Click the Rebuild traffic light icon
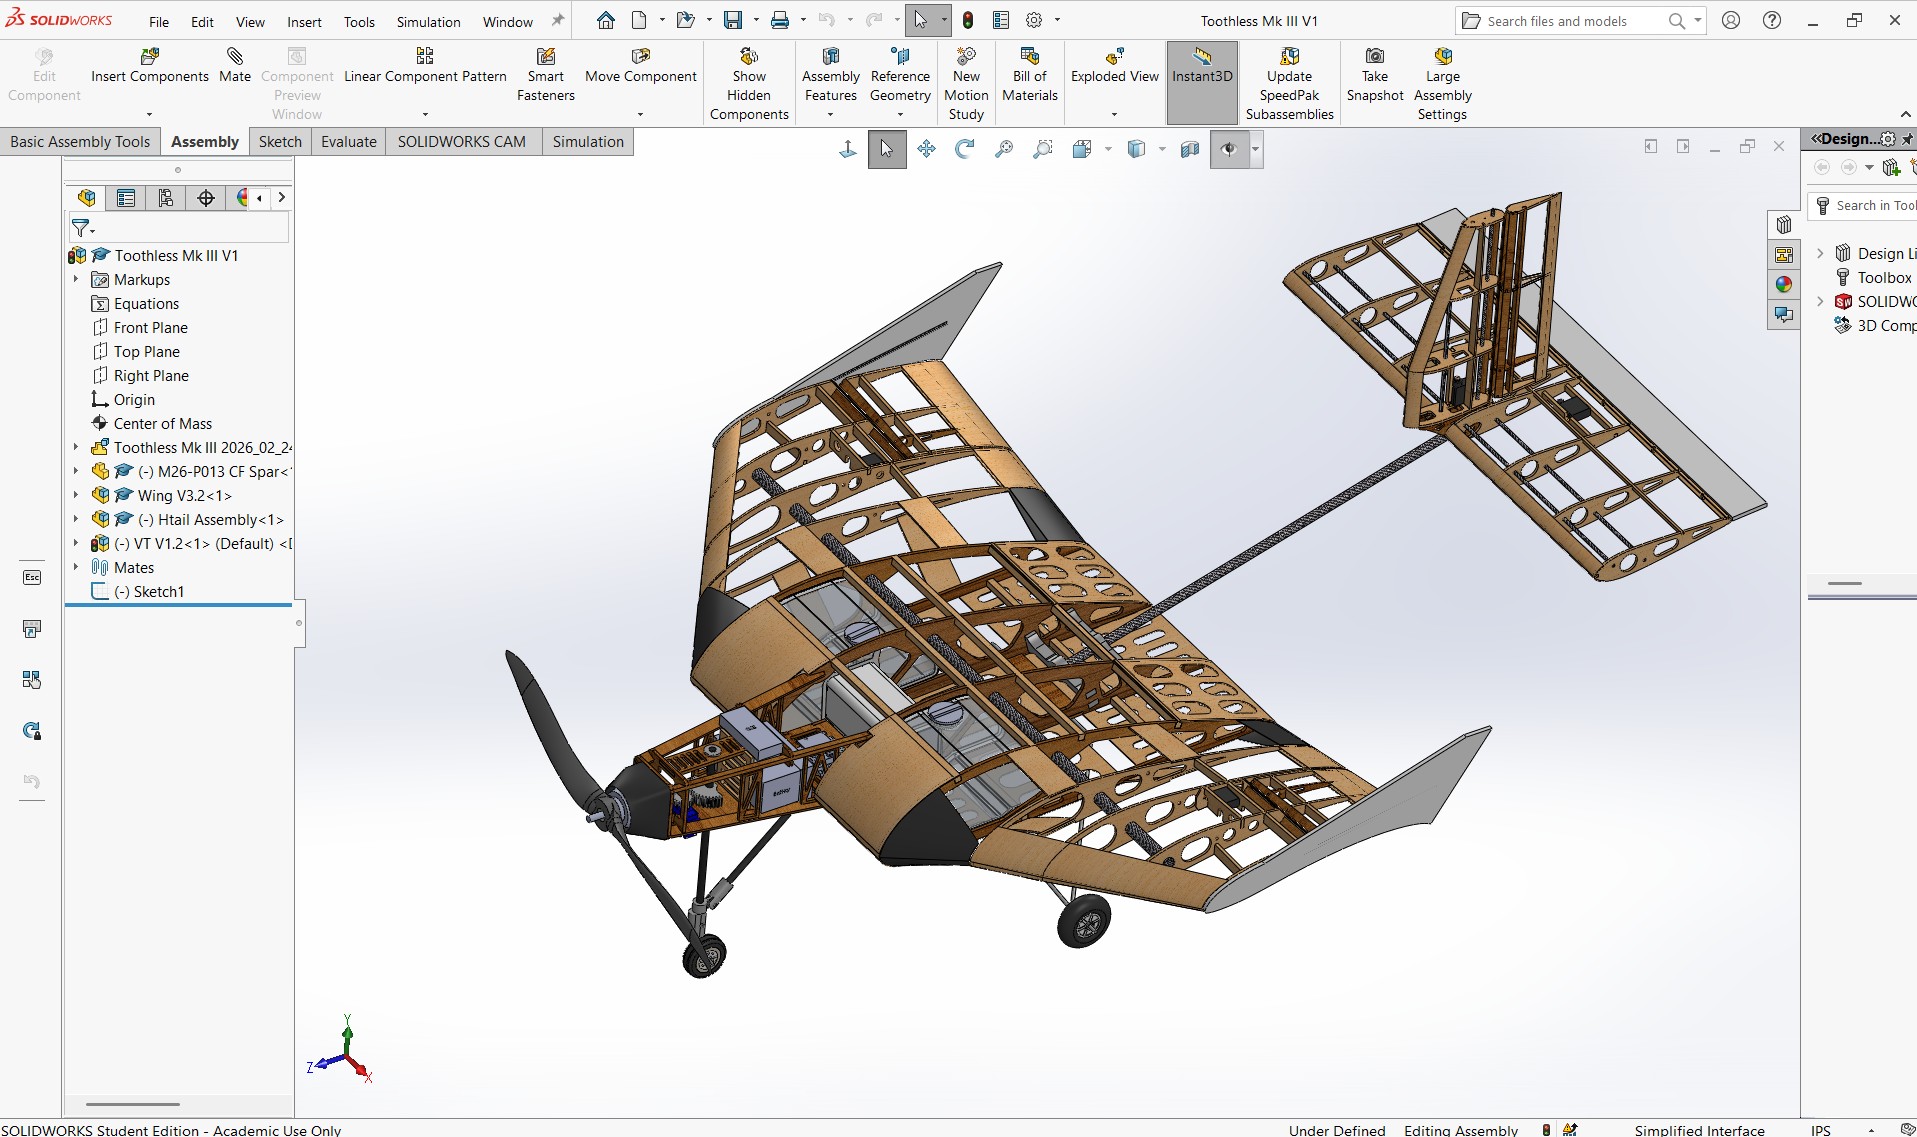Viewport: 1917px width, 1137px height. pyautogui.click(x=968, y=20)
